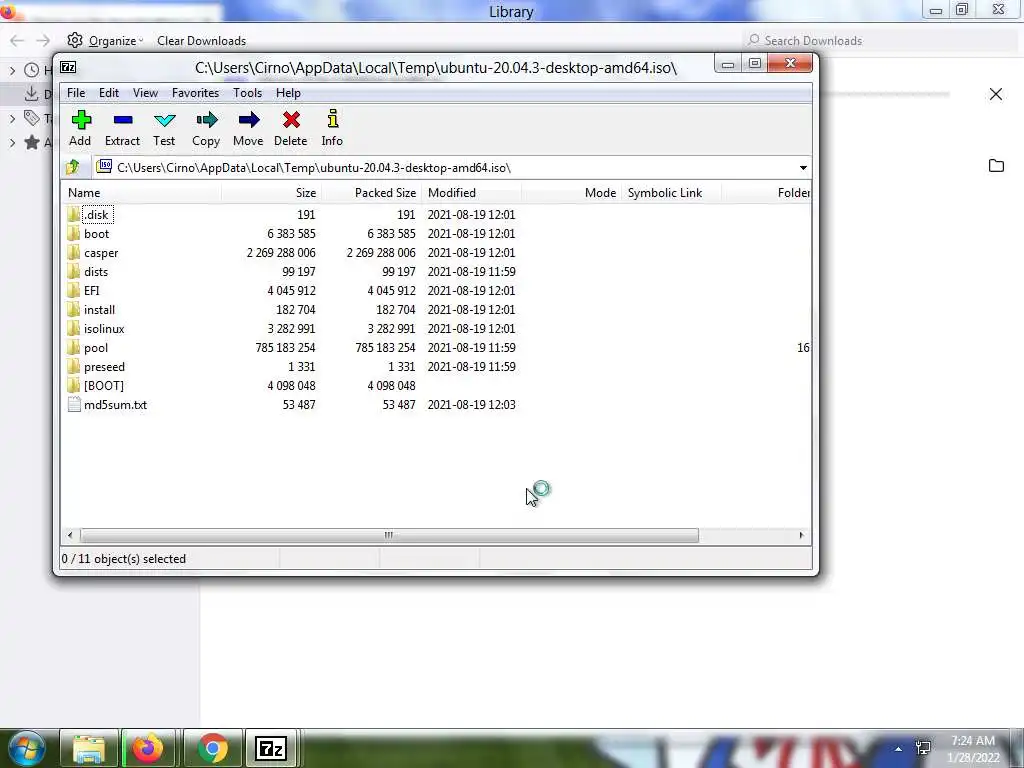Viewport: 1024px width, 768px height.
Task: Click md5sum.txt modified date 12:03
Action: coord(472,405)
